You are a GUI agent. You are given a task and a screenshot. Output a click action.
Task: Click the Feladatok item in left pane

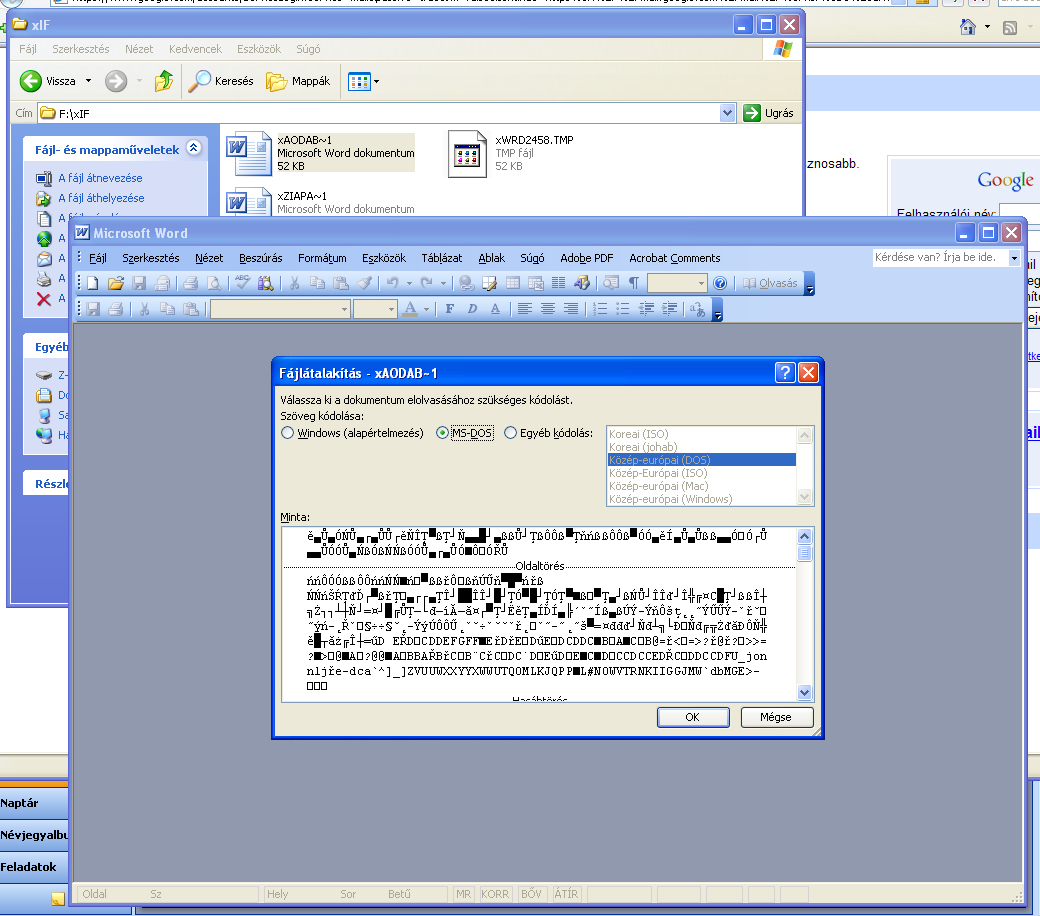tap(34, 866)
